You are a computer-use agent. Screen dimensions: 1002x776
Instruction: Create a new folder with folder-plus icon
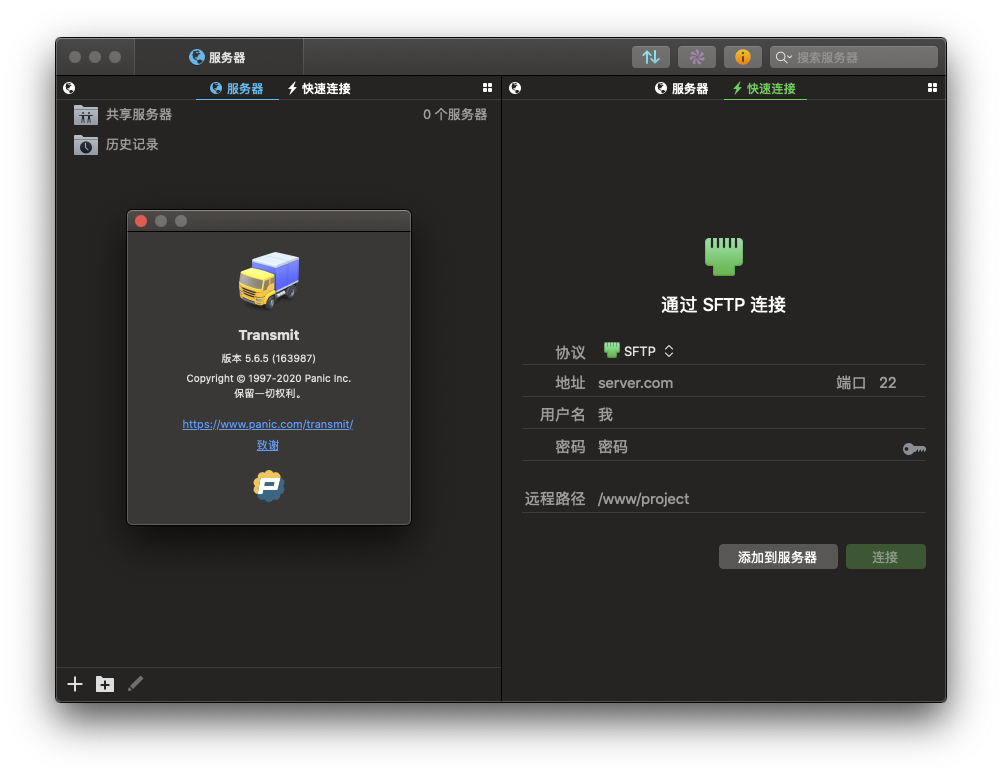pyautogui.click(x=105, y=684)
